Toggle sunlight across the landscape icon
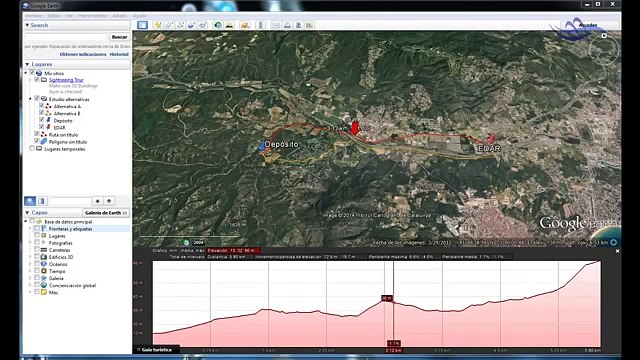The height and width of the screenshot is (360, 640). pos(229,25)
